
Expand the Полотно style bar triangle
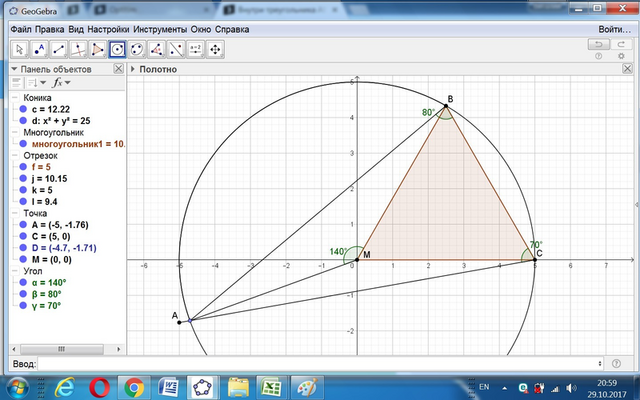(x=133, y=69)
